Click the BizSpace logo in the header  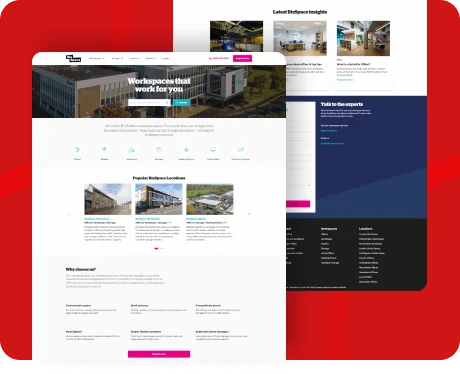(73, 59)
